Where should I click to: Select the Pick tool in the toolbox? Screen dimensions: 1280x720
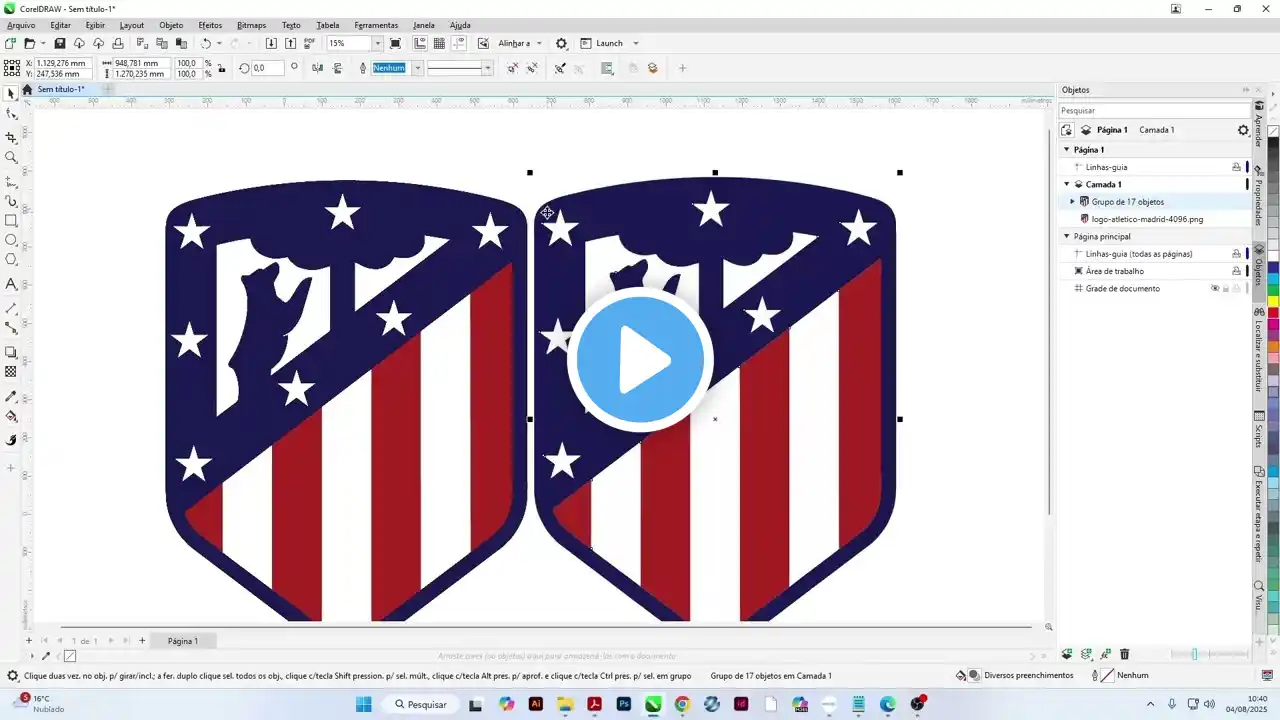click(11, 93)
